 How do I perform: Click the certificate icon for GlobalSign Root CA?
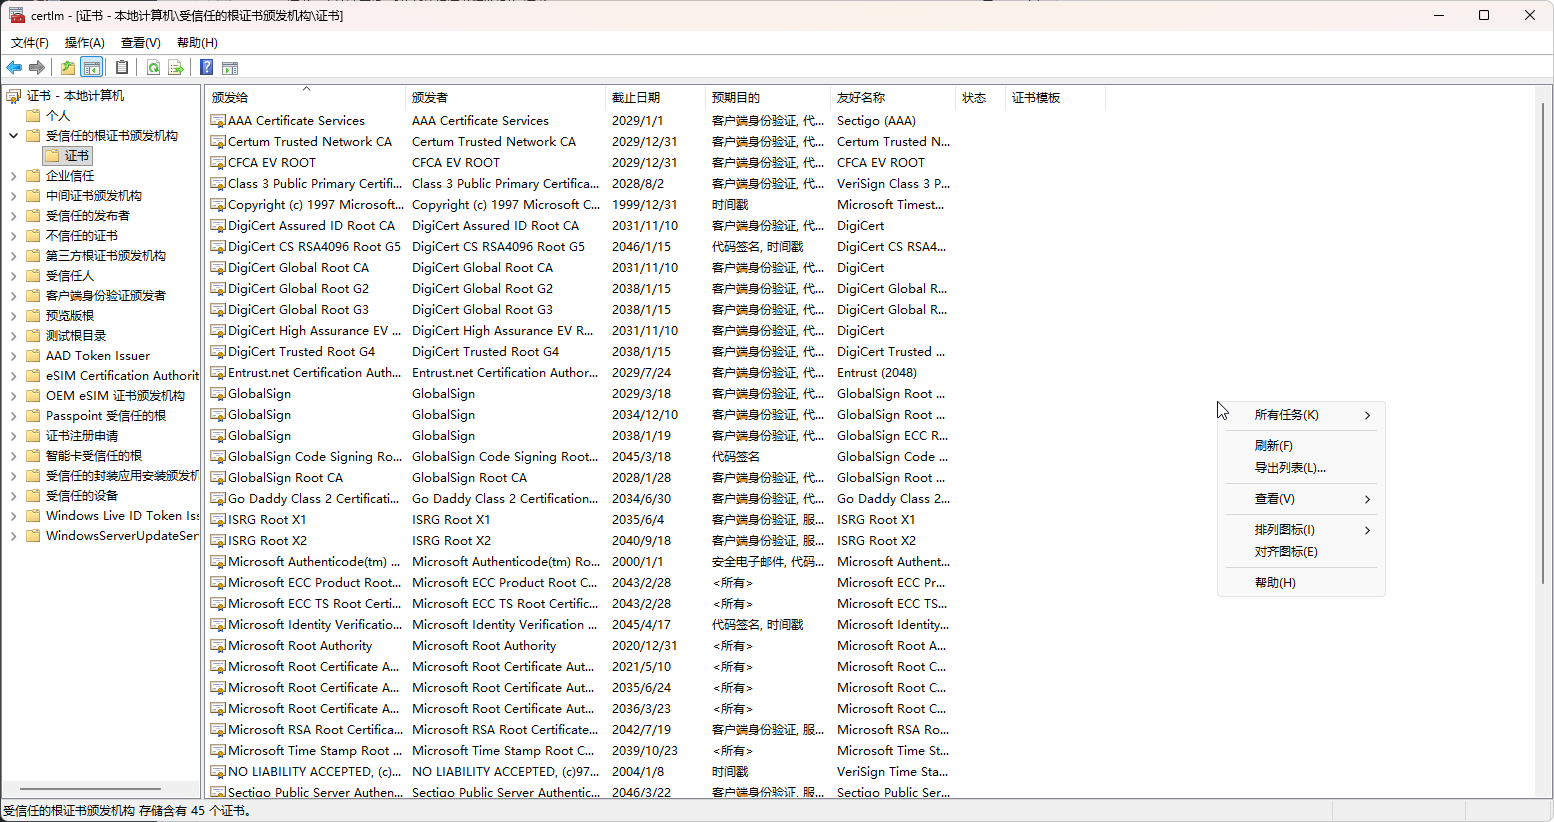218,478
